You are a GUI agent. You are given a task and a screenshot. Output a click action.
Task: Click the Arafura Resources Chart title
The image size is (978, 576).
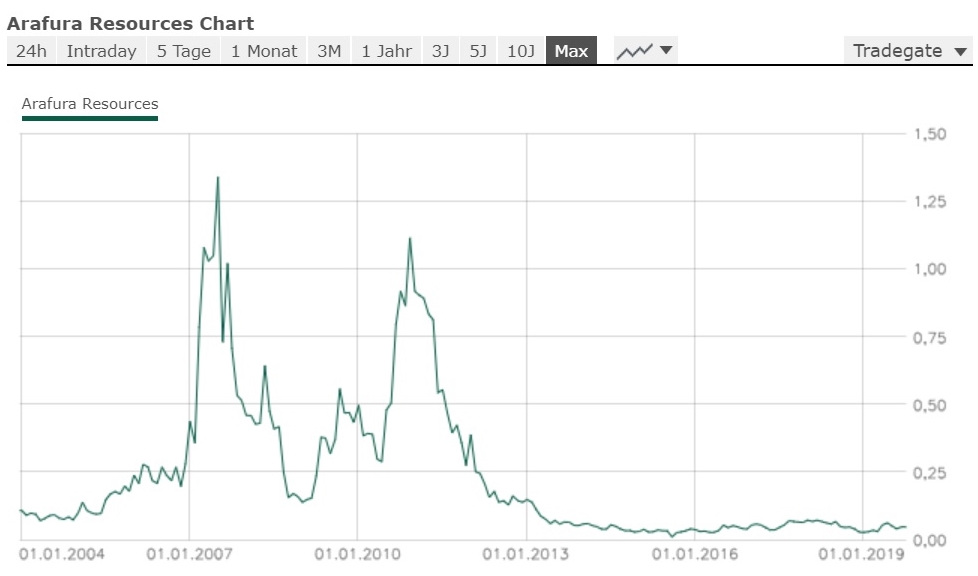click(131, 23)
